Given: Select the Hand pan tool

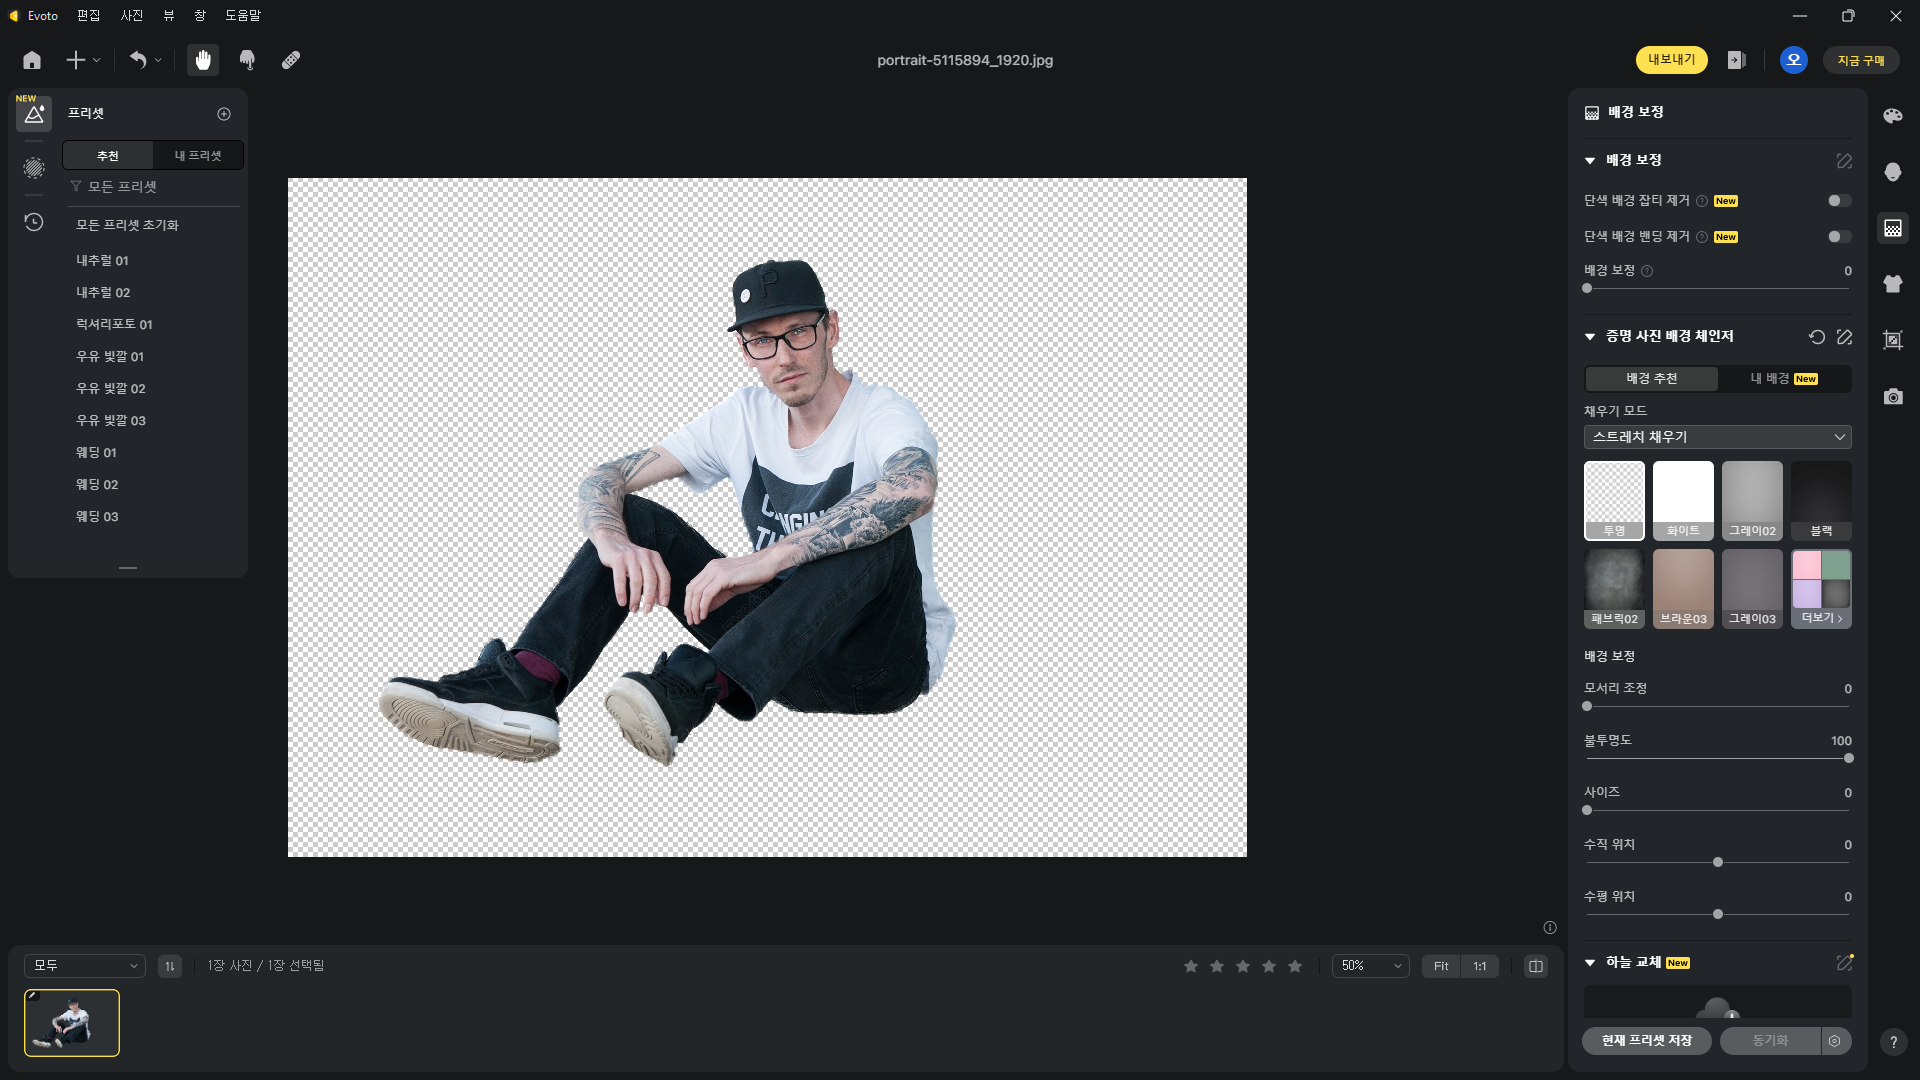Looking at the screenshot, I should point(203,60).
